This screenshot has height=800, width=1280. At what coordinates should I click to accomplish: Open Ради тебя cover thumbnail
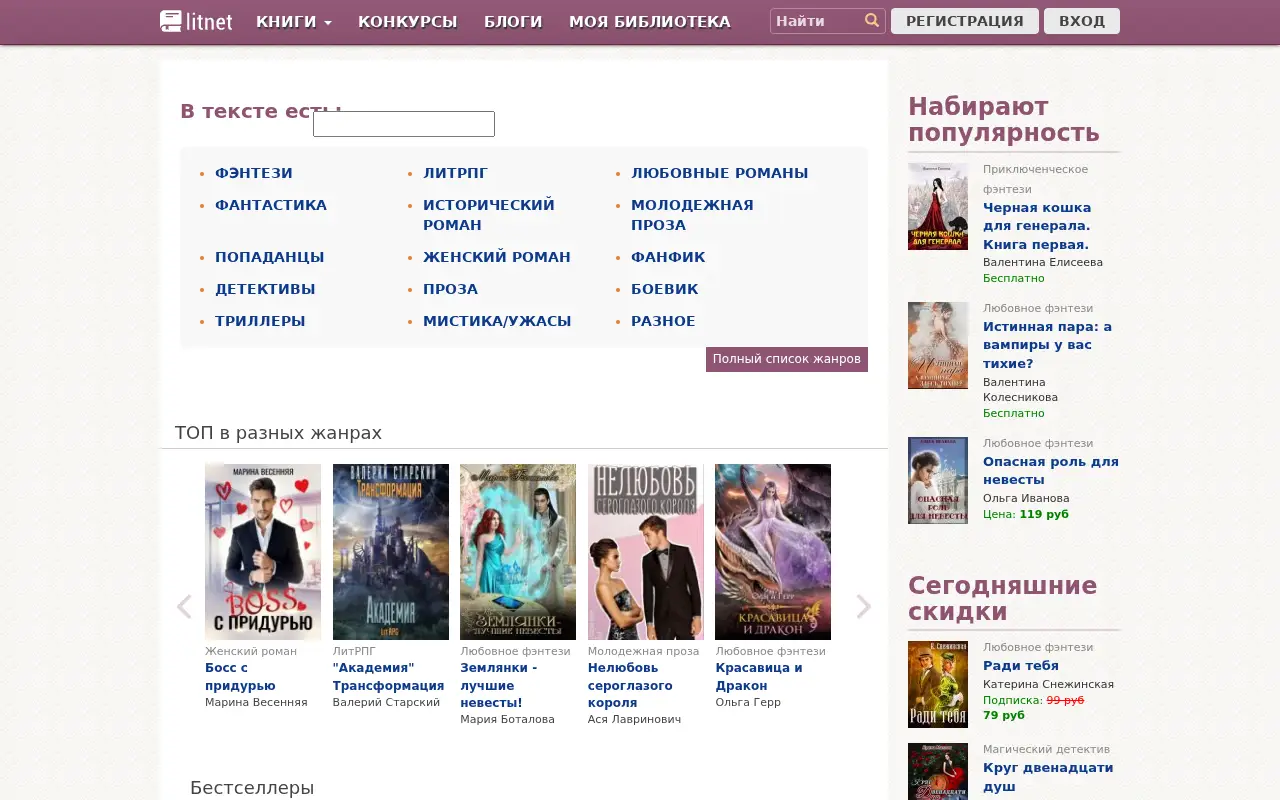pos(938,684)
